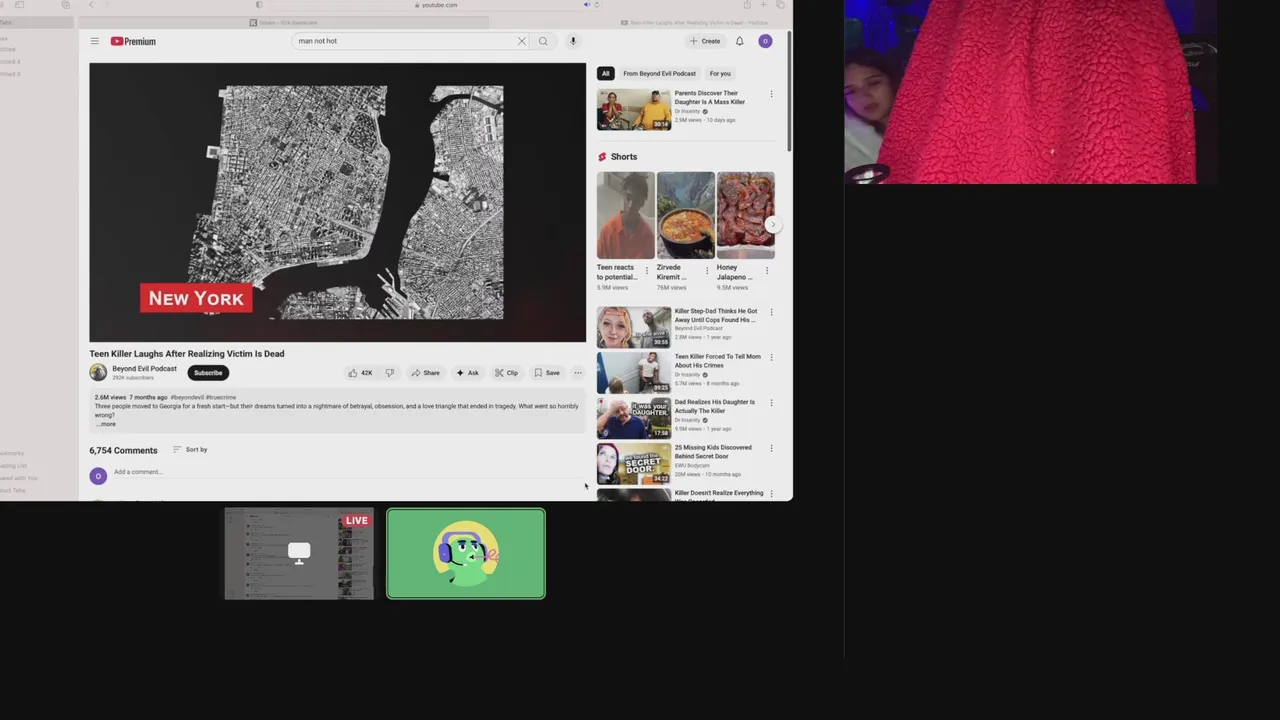Open options for the 'Honey Jalapeno' Short
The height and width of the screenshot is (720, 1280).
point(767,270)
